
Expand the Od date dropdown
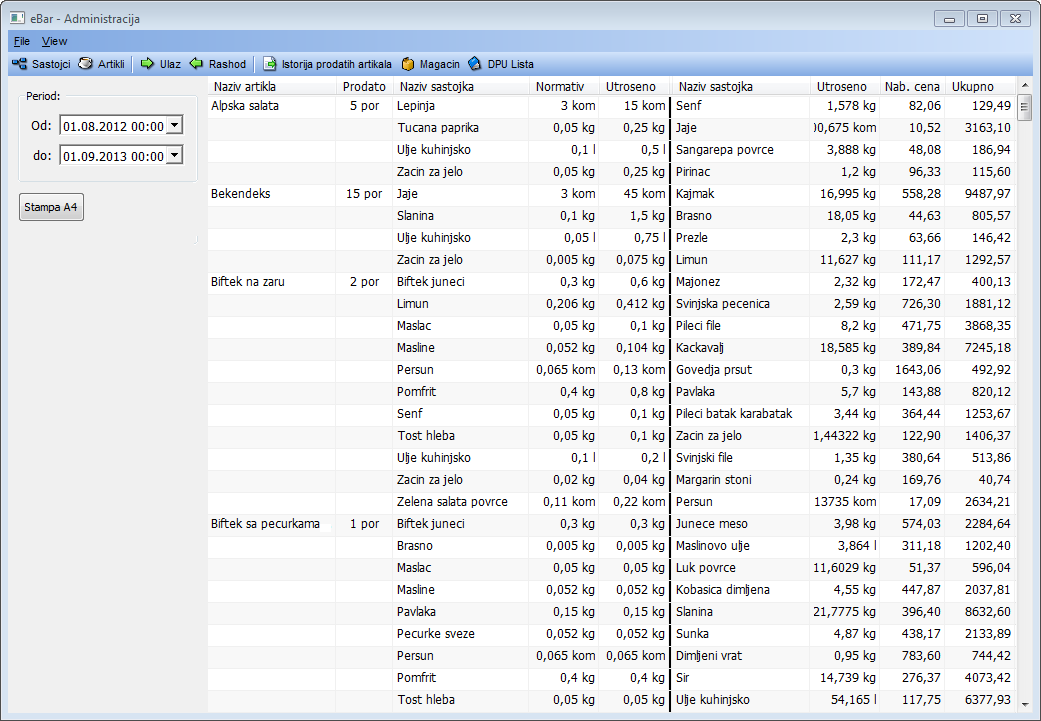click(x=174, y=125)
